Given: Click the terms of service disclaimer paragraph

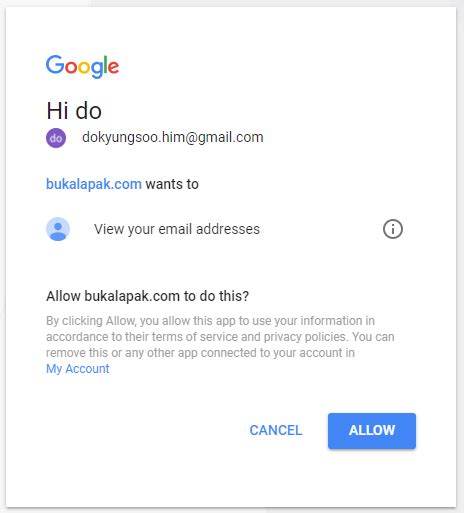Looking at the screenshot, I should (x=220, y=345).
